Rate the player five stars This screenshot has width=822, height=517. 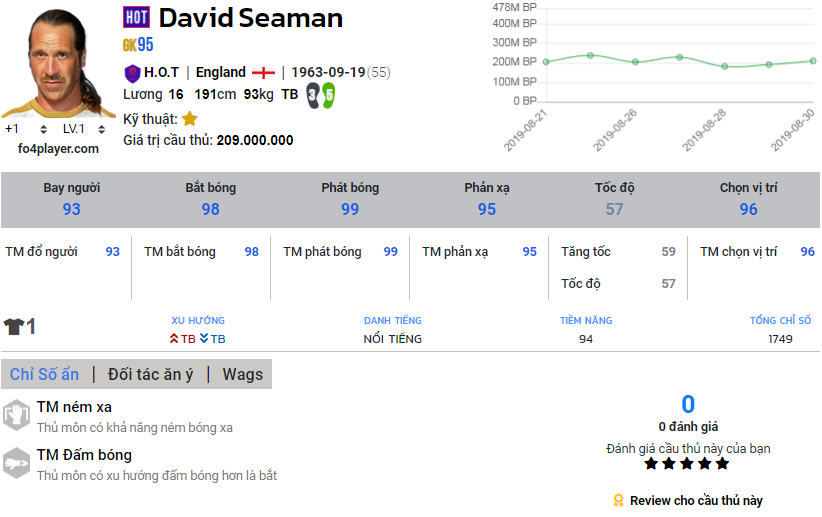click(x=722, y=464)
